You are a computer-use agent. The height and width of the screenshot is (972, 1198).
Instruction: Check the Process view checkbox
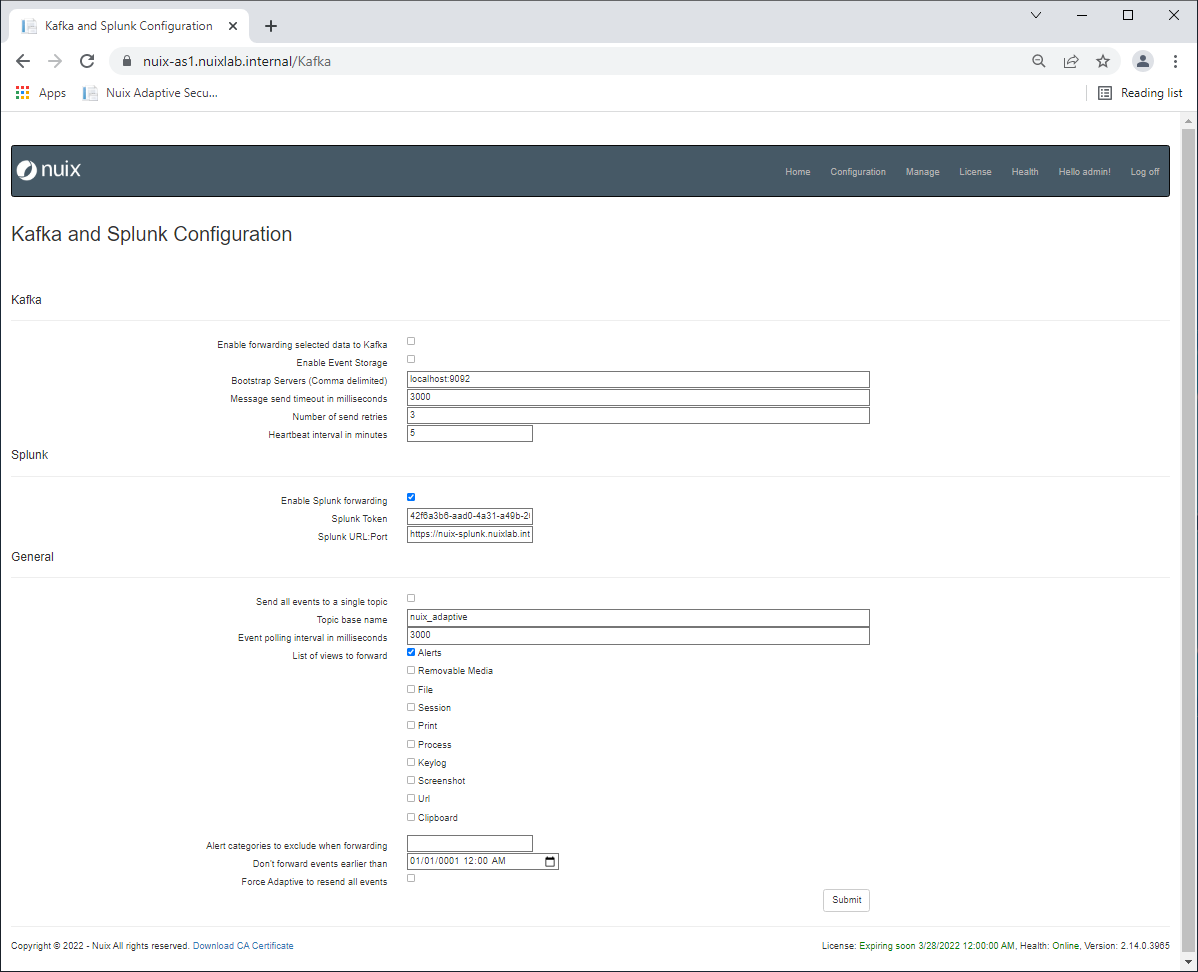point(411,744)
